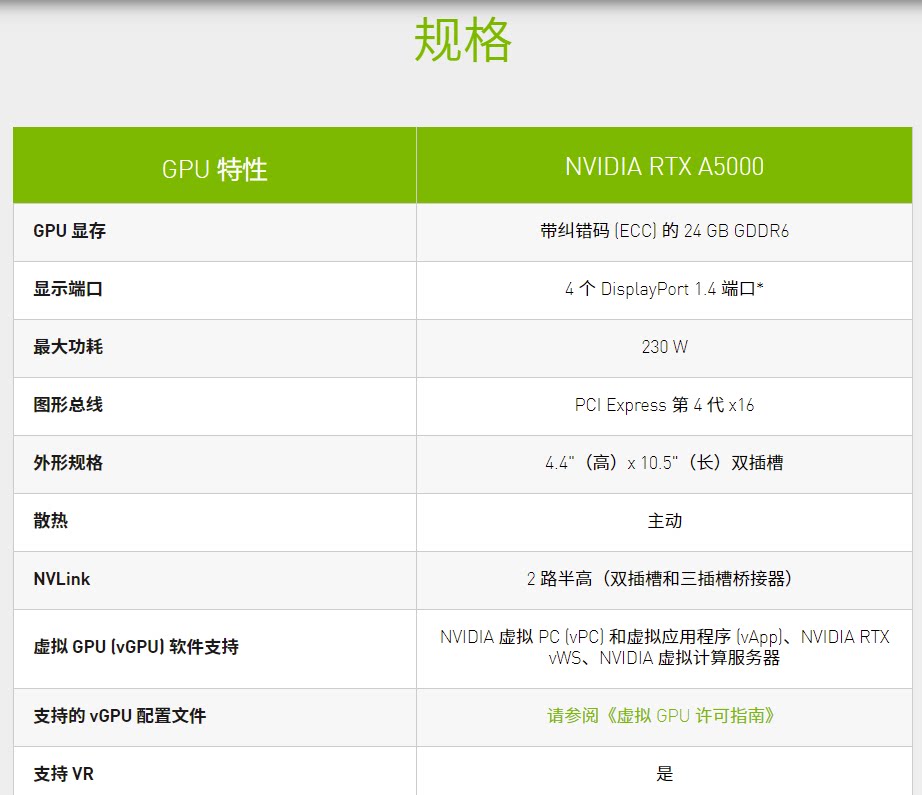Select the 是 value for VR support
This screenshot has height=795, width=922.
click(664, 774)
